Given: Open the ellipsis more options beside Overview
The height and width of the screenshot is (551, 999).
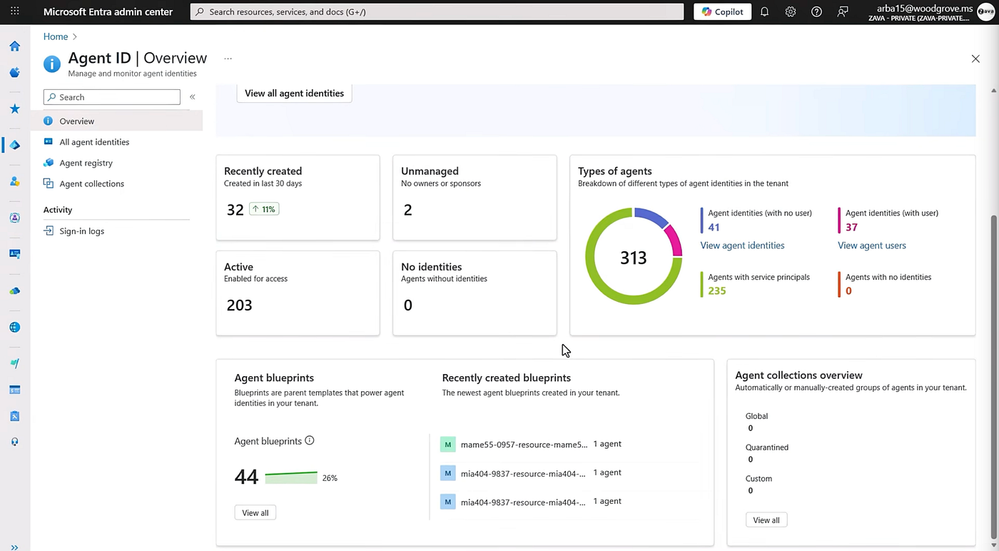Looking at the screenshot, I should point(228,59).
